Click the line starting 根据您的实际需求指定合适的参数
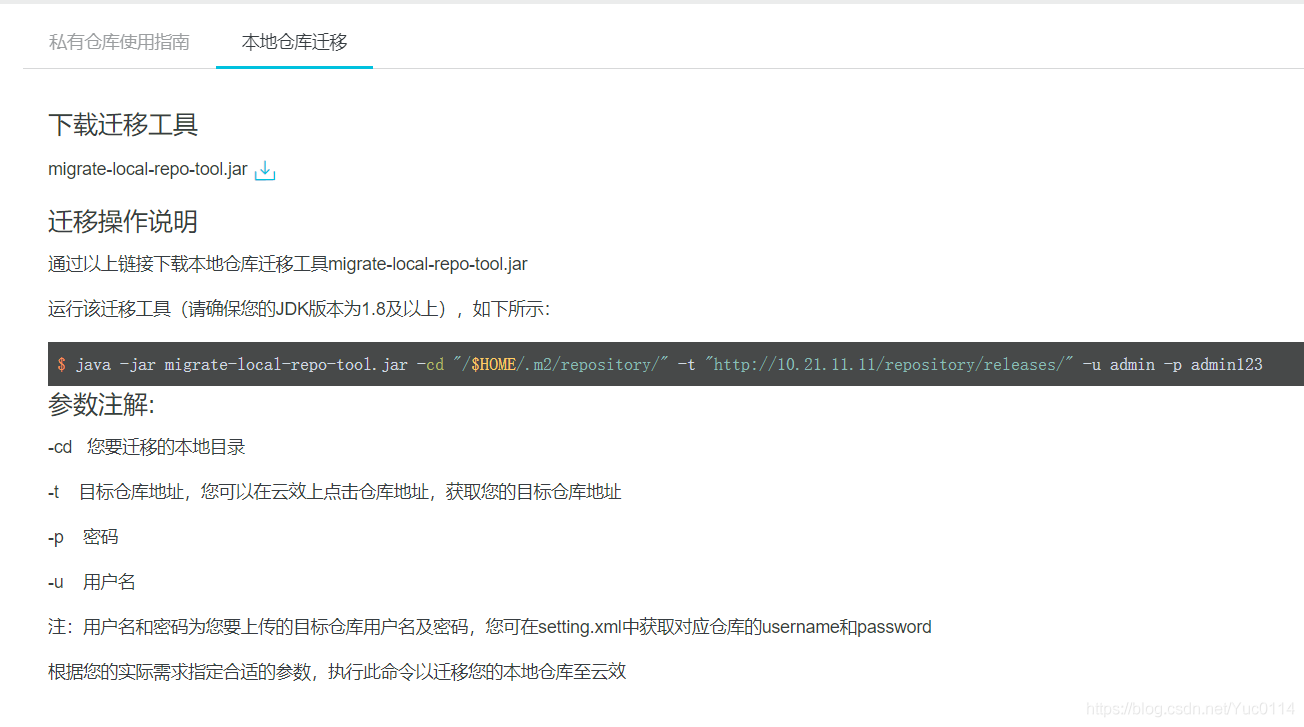This screenshot has height=727, width=1304. click(337, 671)
